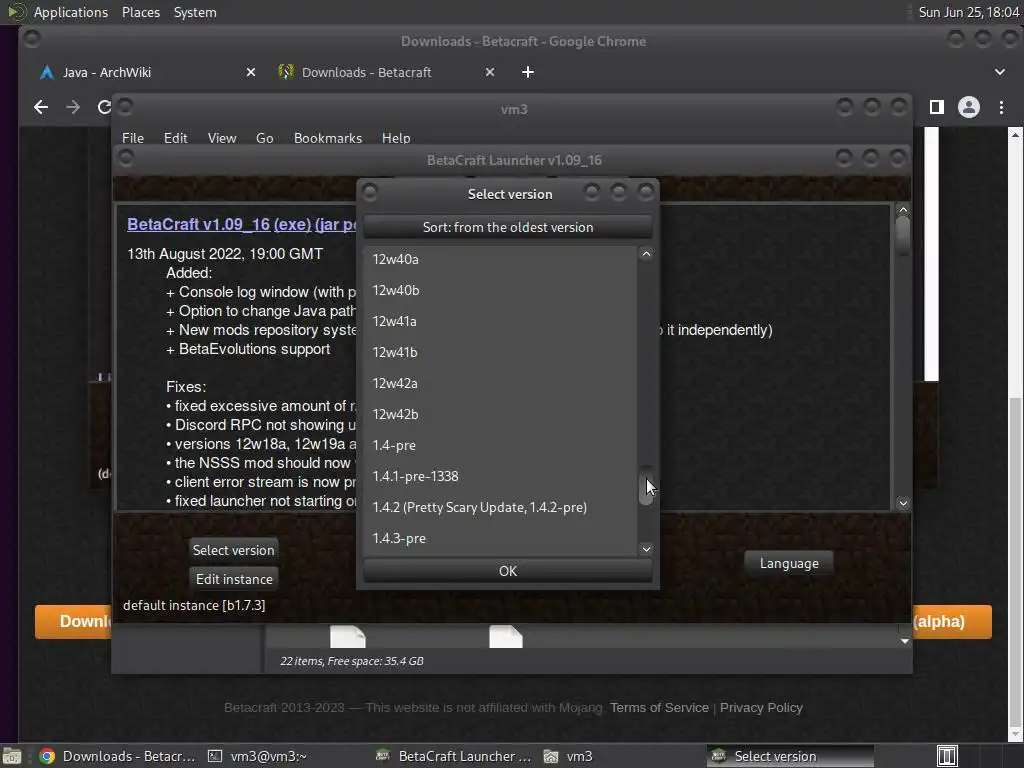Open the Help menu in vm3 window
This screenshot has width=1024, height=768.
pyautogui.click(x=396, y=138)
